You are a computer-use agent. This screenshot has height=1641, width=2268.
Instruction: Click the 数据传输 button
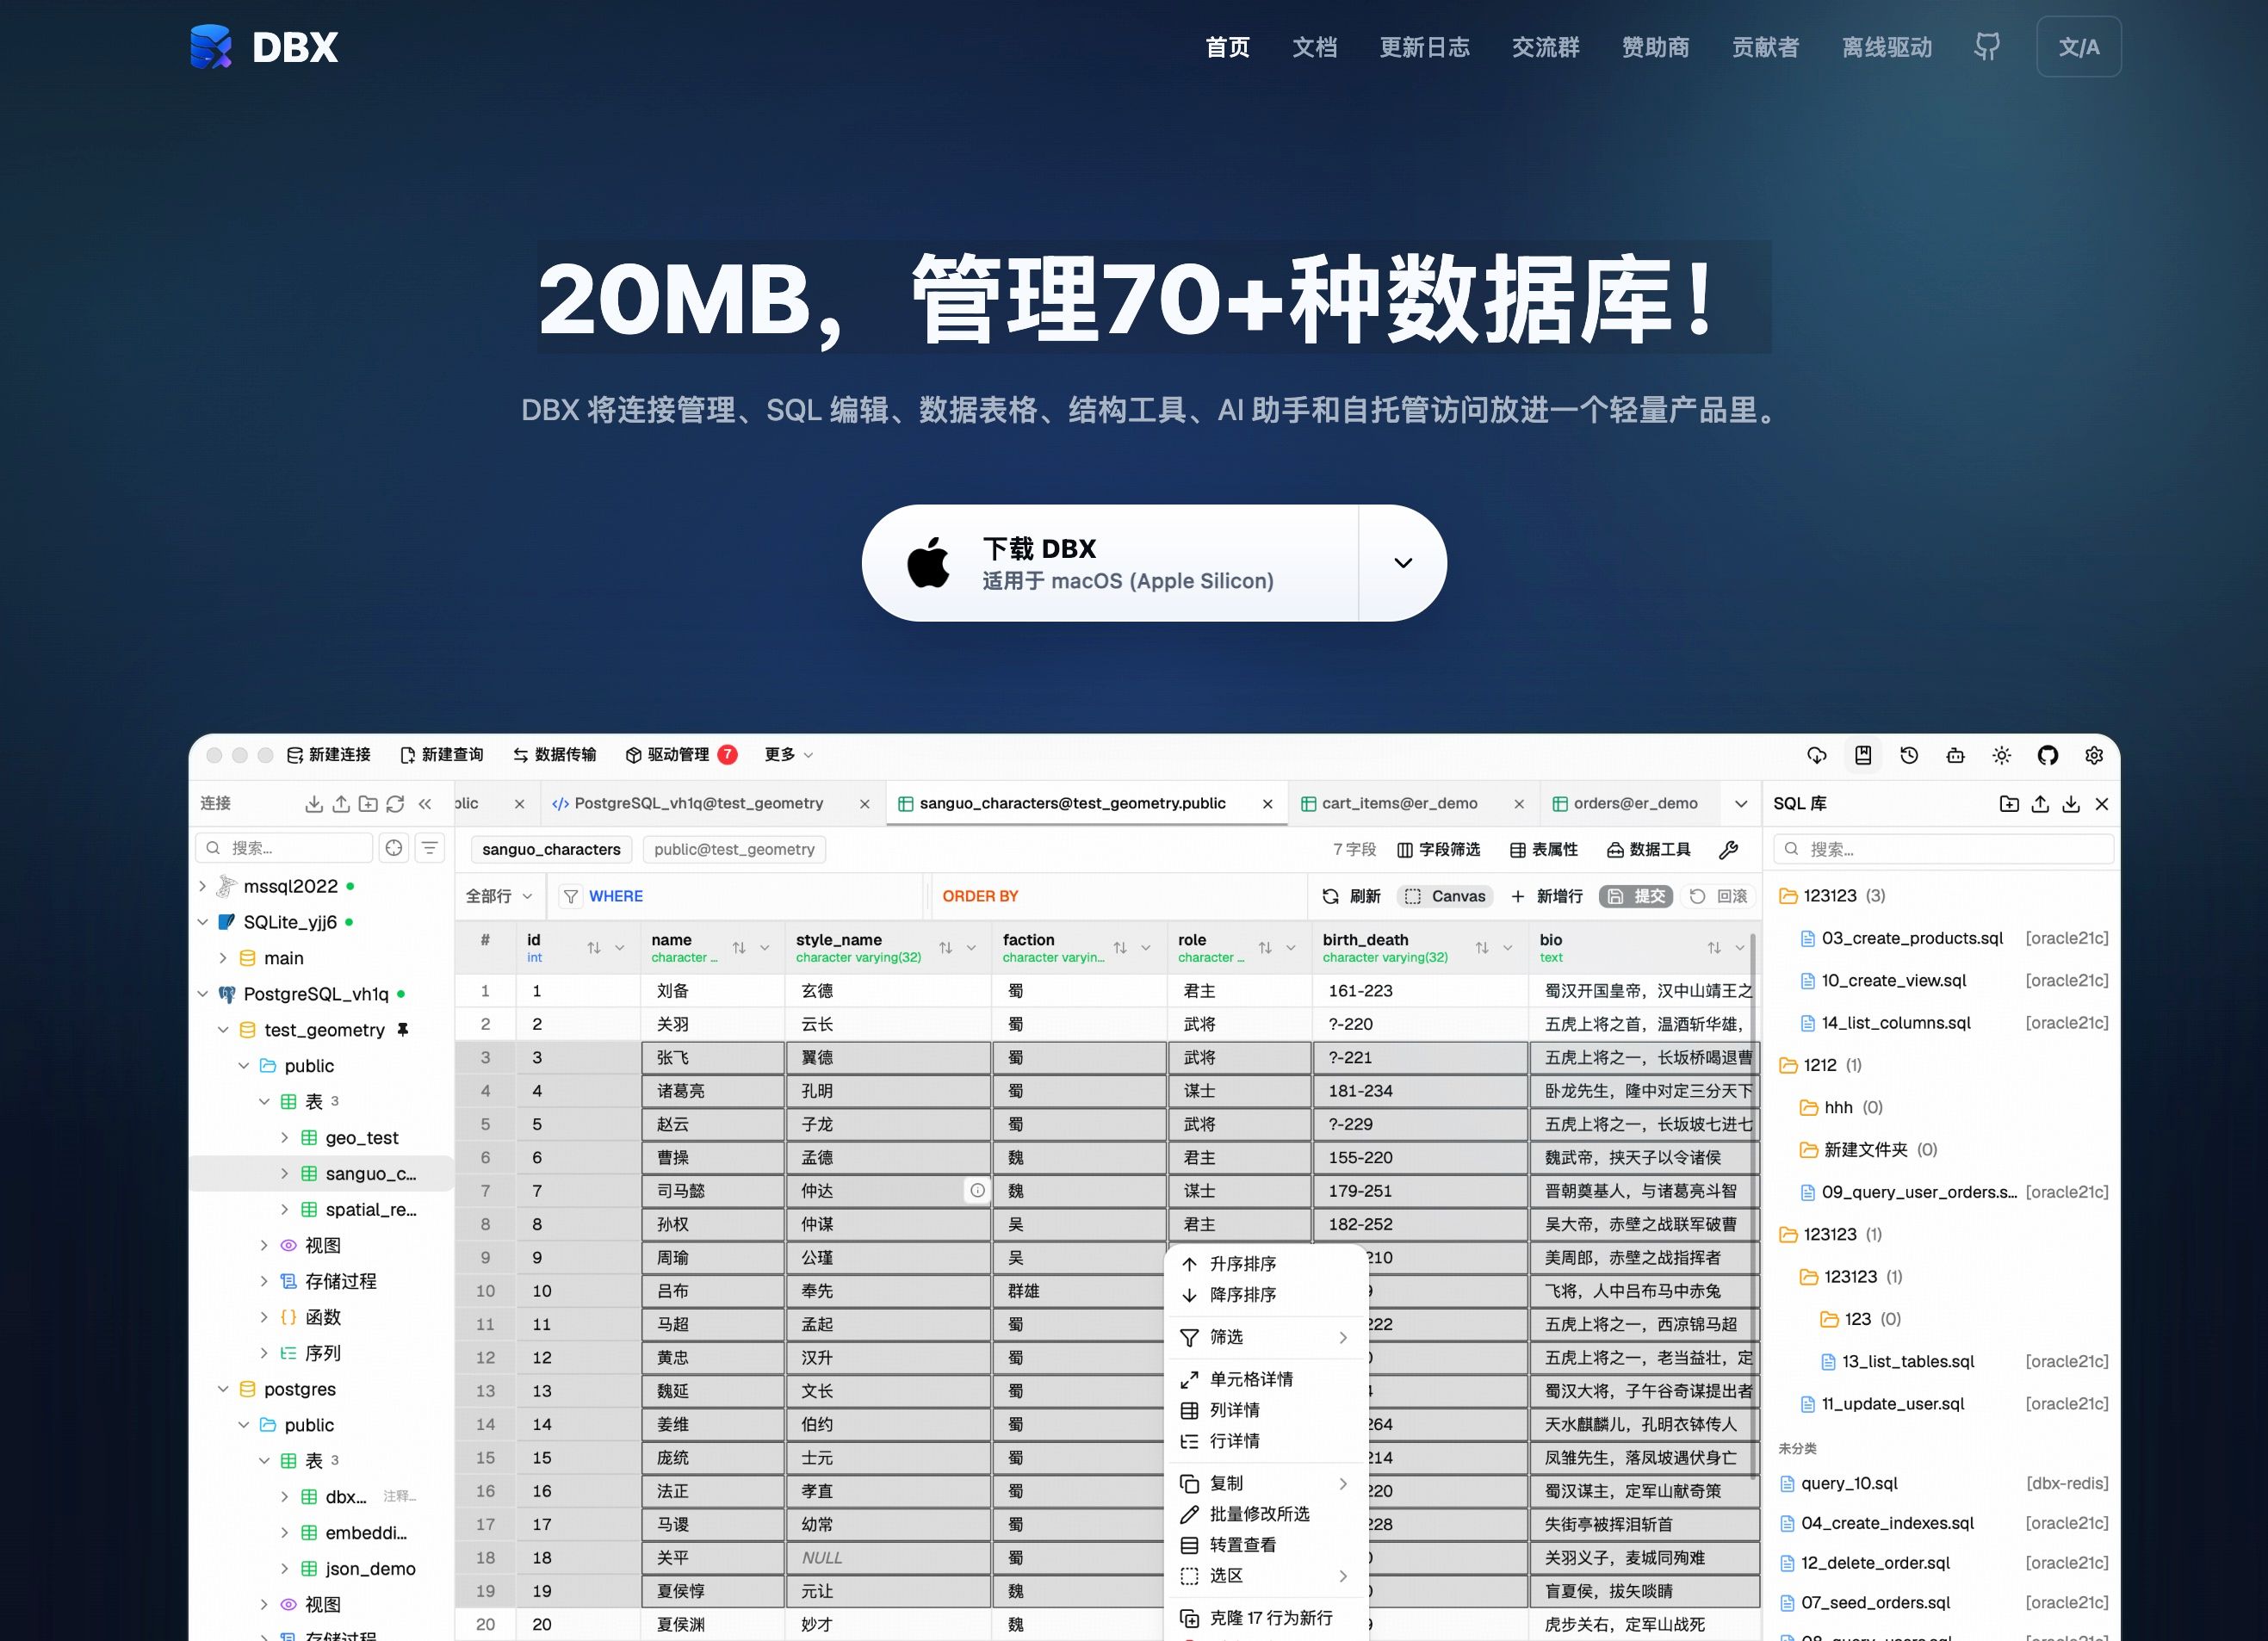555,755
